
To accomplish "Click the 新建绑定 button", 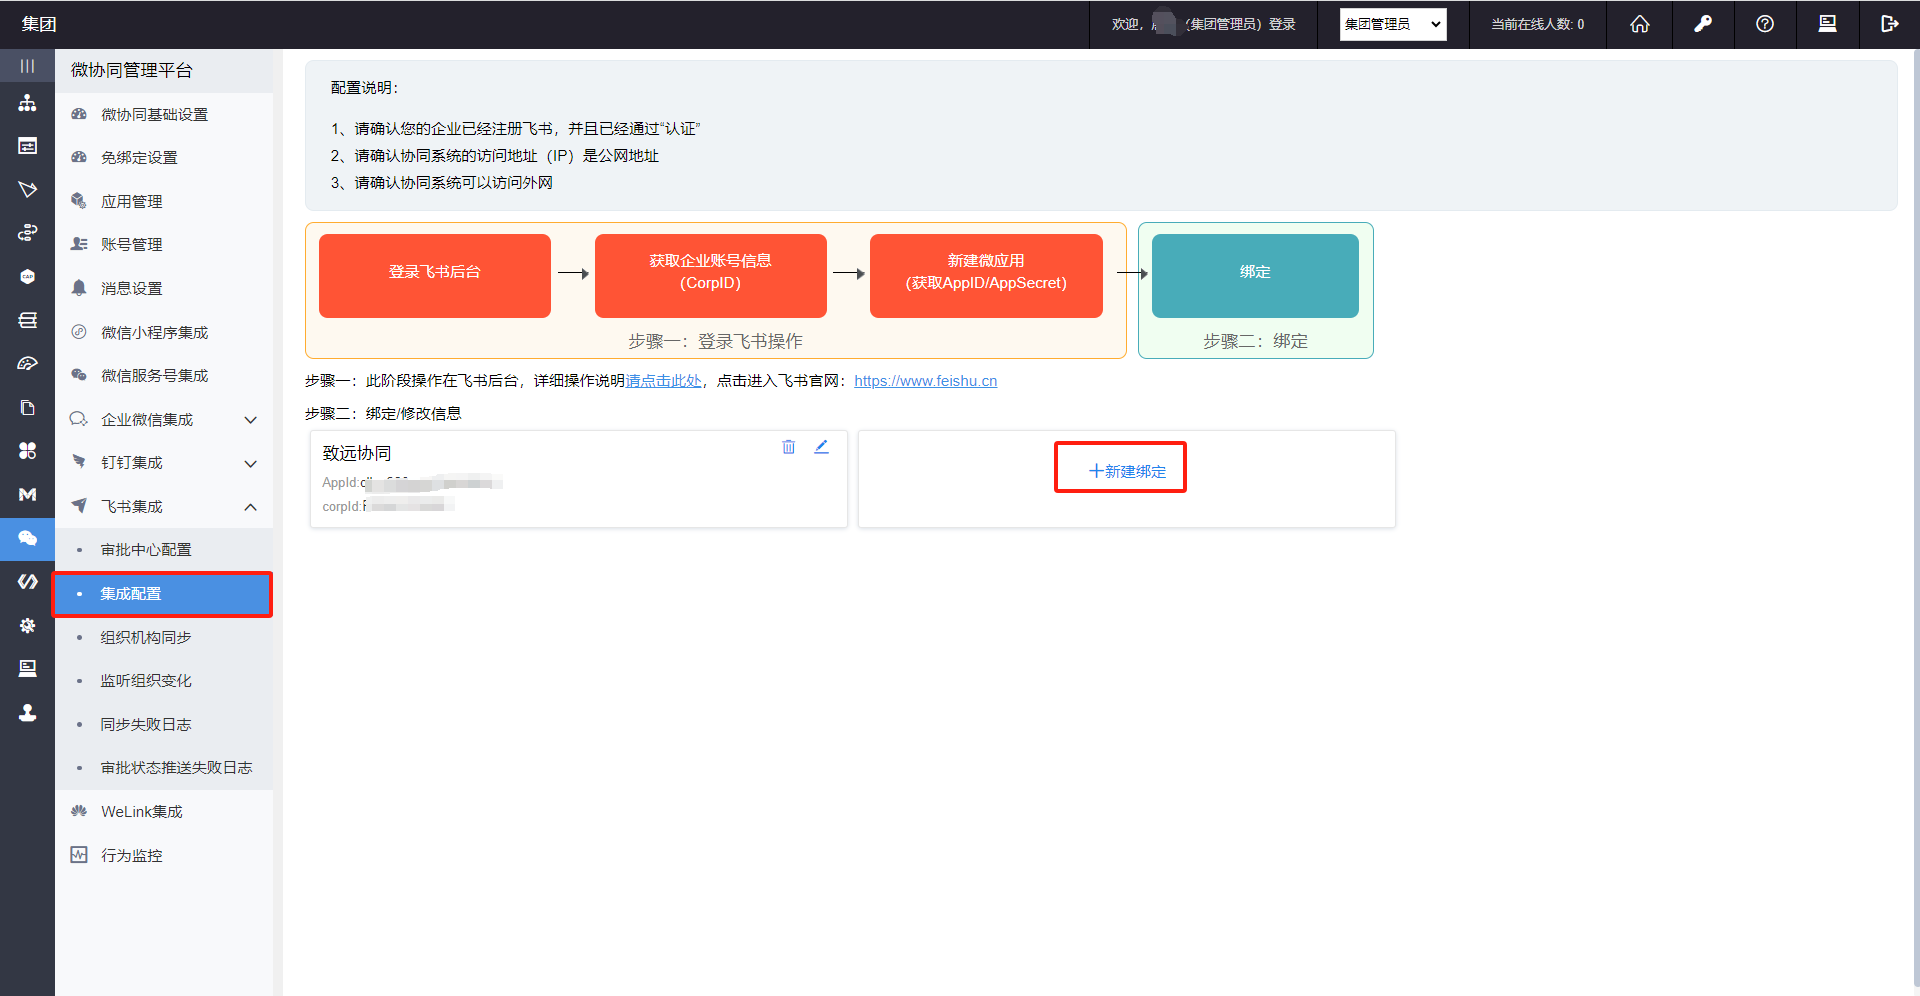I will 1126,471.
